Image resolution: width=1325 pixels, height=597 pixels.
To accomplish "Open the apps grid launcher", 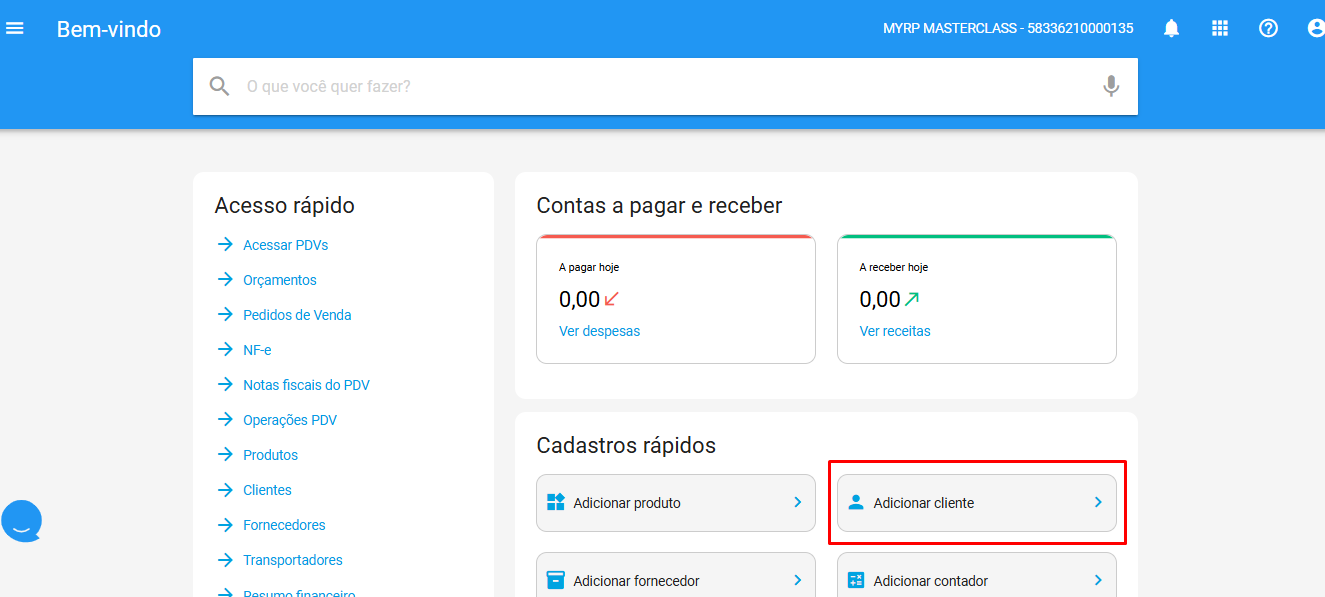I will pos(1219,28).
